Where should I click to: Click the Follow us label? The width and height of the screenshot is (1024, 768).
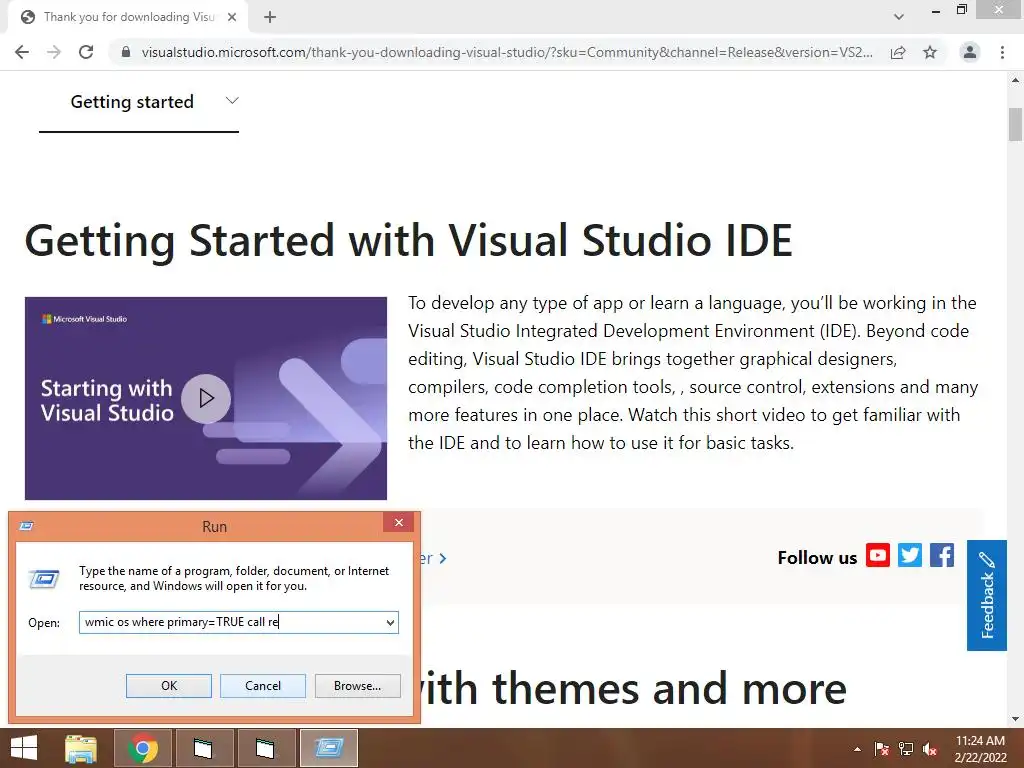(817, 558)
